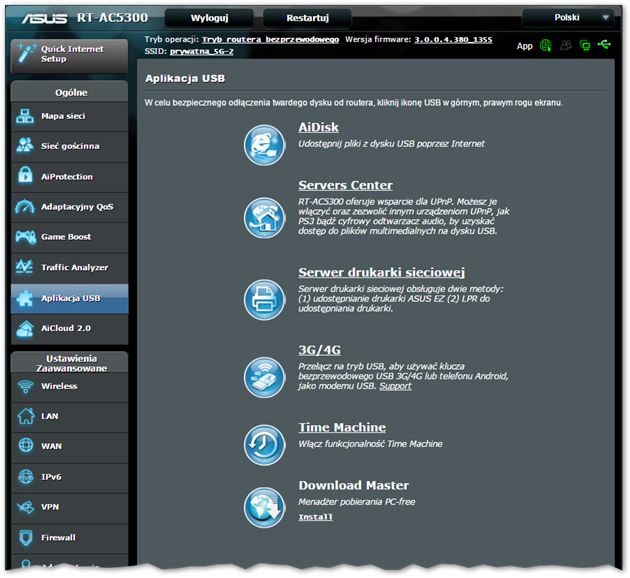This screenshot has width=630, height=578.
Task: Open the Time Machine link
Action: (x=342, y=427)
